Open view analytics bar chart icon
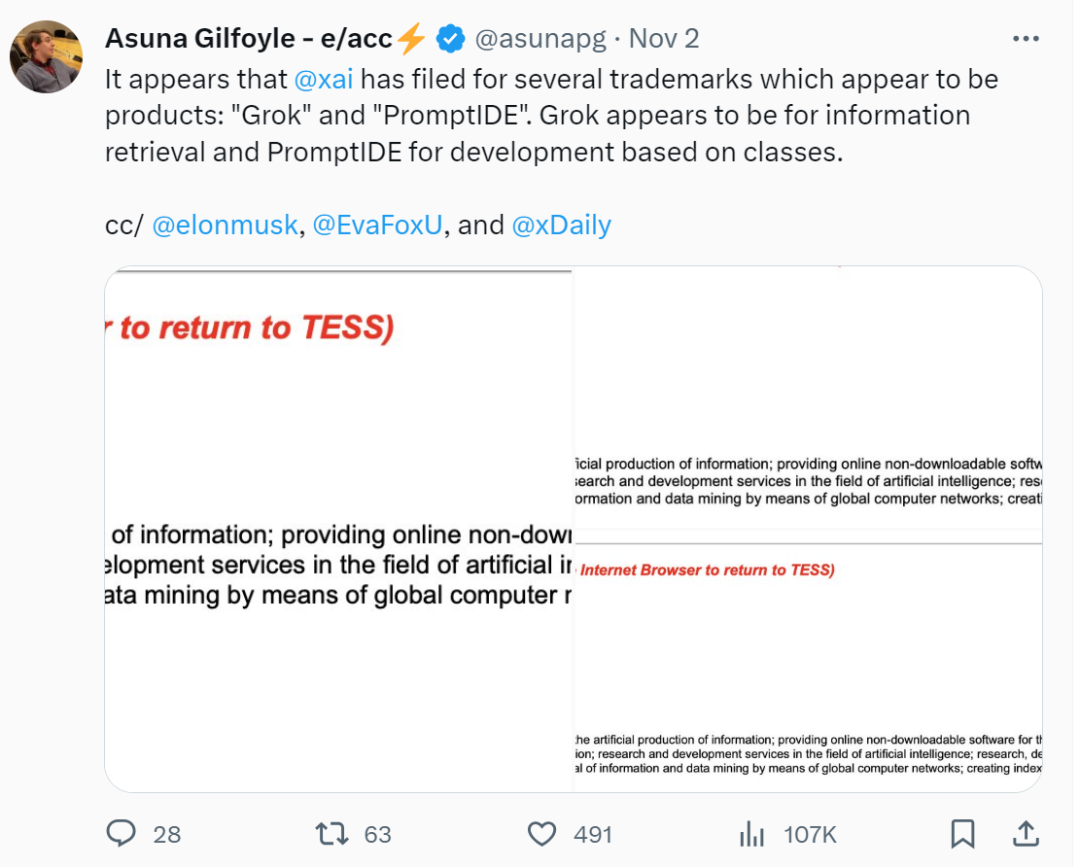Screen dimensions: 1080x867 coord(752,834)
